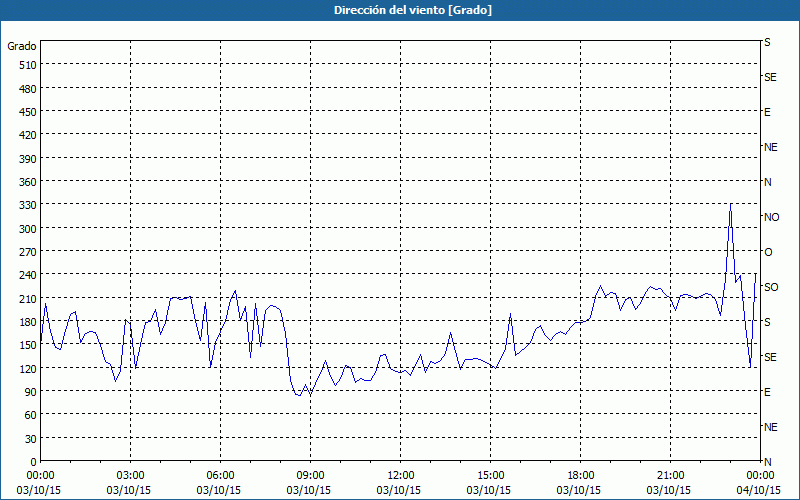
Task: Click the blue line's peak at 330 degrees
Action: [731, 204]
